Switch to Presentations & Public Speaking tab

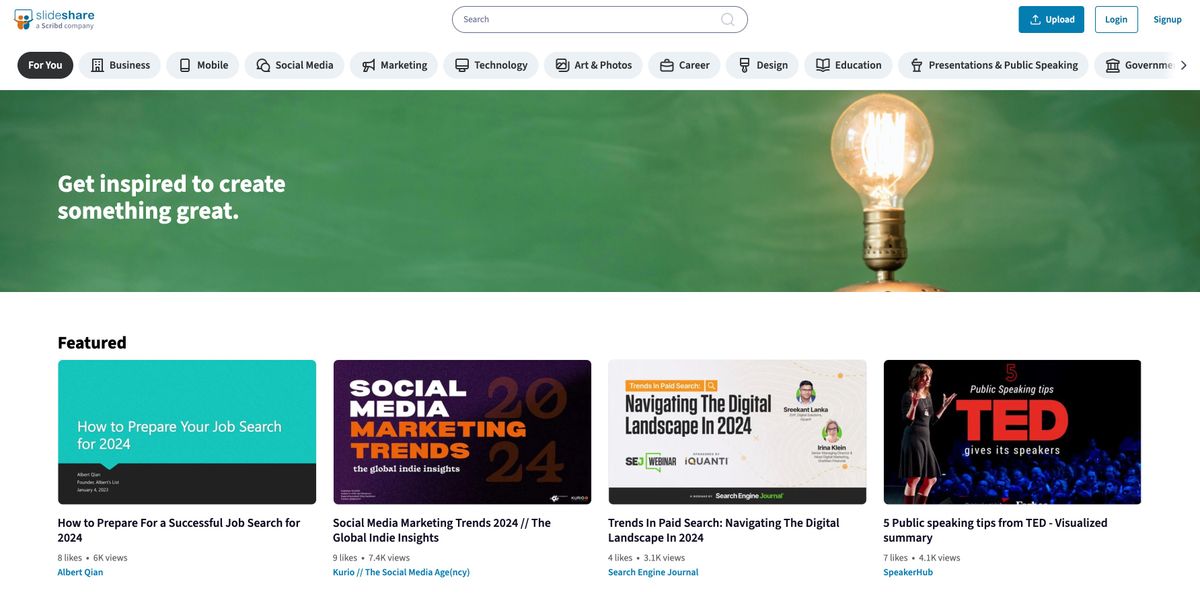tap(993, 65)
